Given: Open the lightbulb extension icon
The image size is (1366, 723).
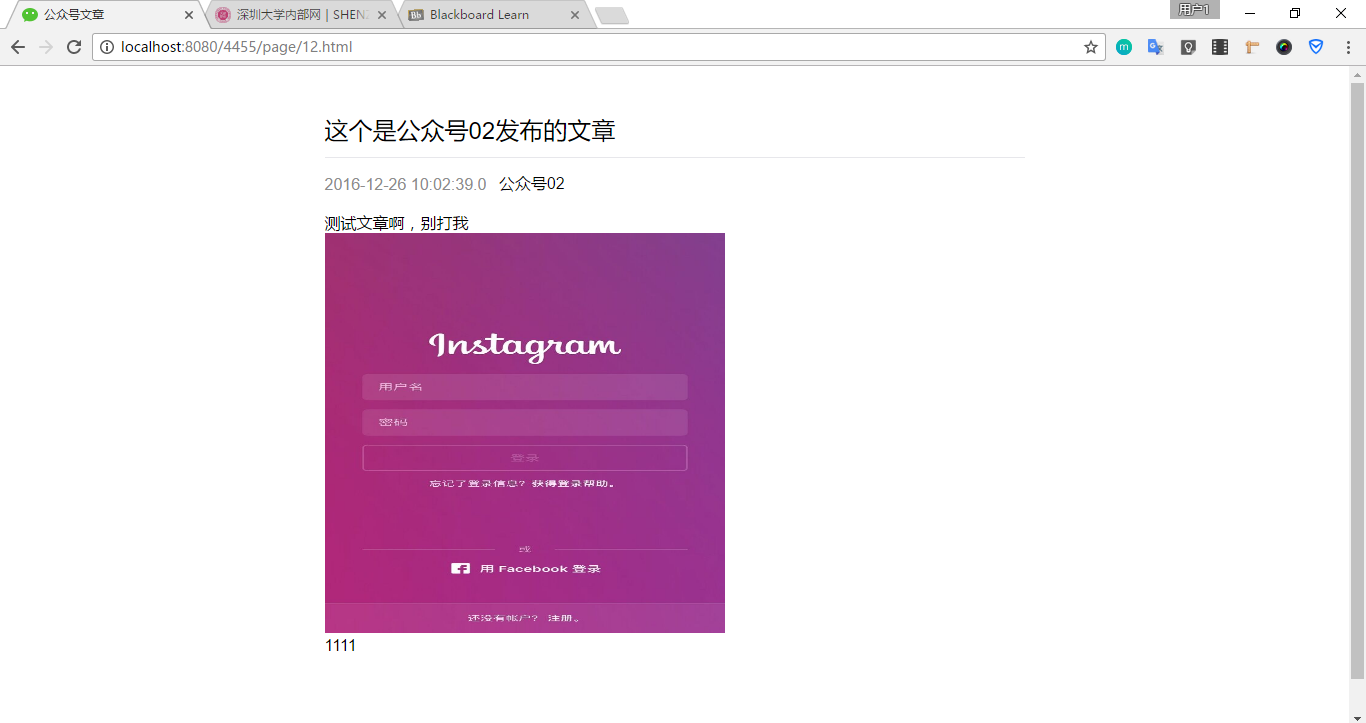Looking at the screenshot, I should pos(1188,47).
